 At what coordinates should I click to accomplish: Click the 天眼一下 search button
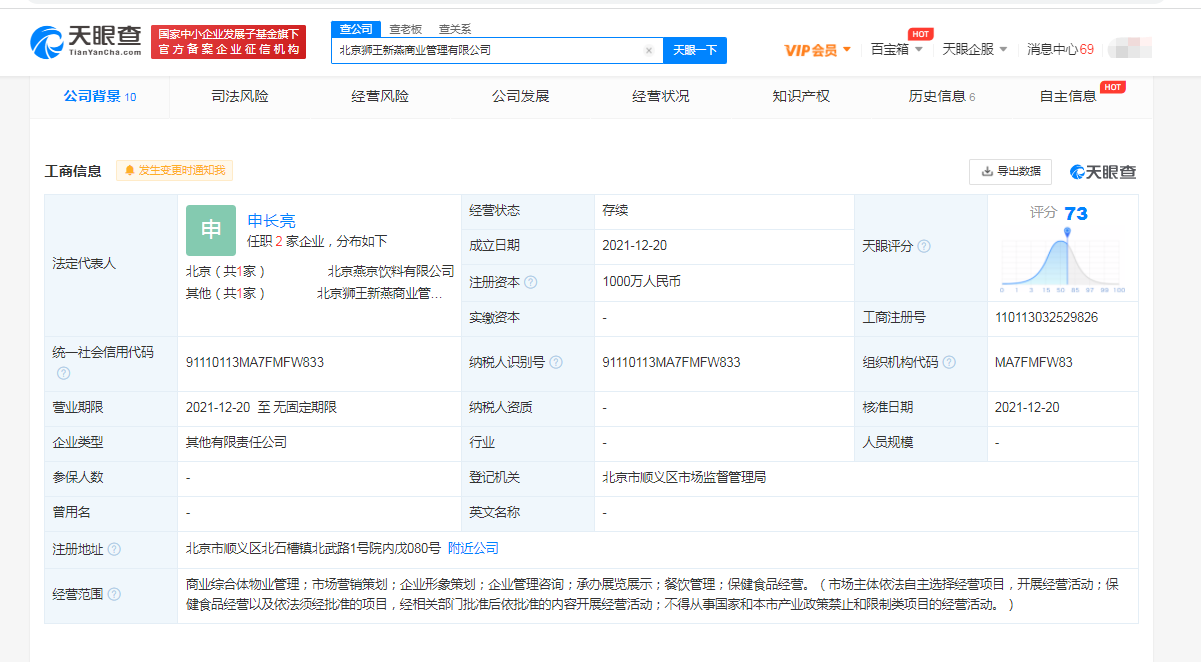click(695, 50)
